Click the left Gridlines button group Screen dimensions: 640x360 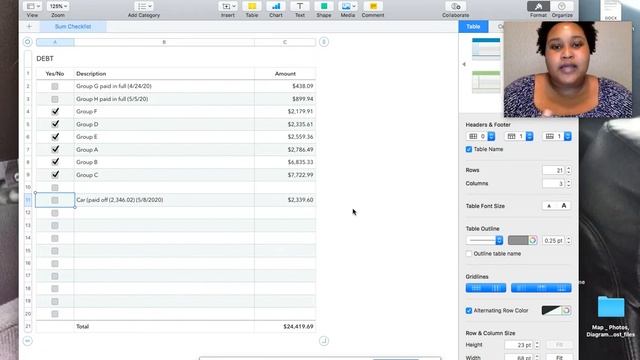[x=486, y=288]
